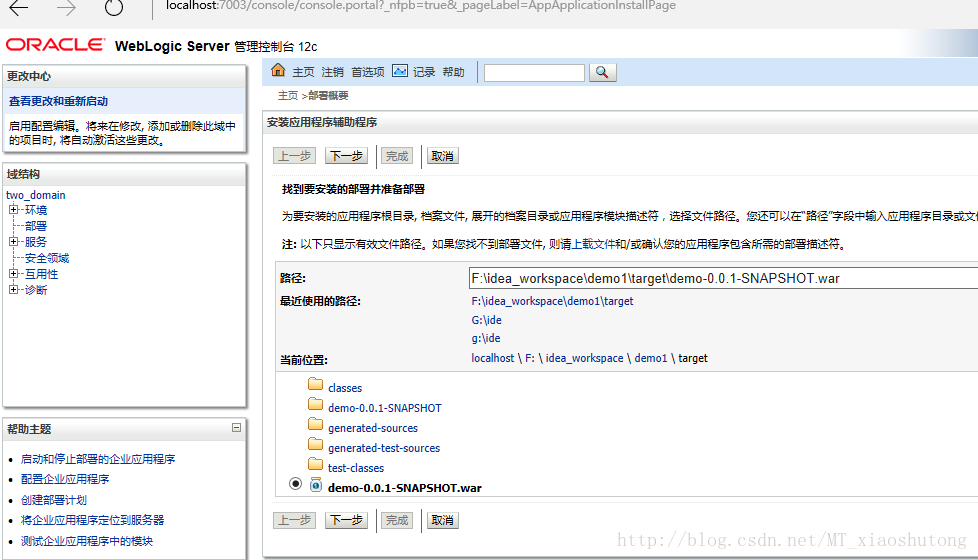Click the demo-0.0.1-SNAPSHOT folder icon
The height and width of the screenshot is (560, 978).
click(316, 405)
